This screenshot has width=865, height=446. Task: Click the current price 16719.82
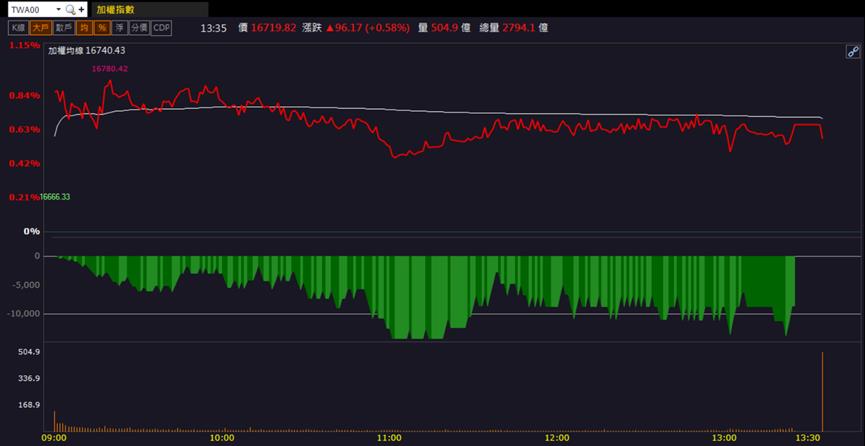tap(274, 28)
